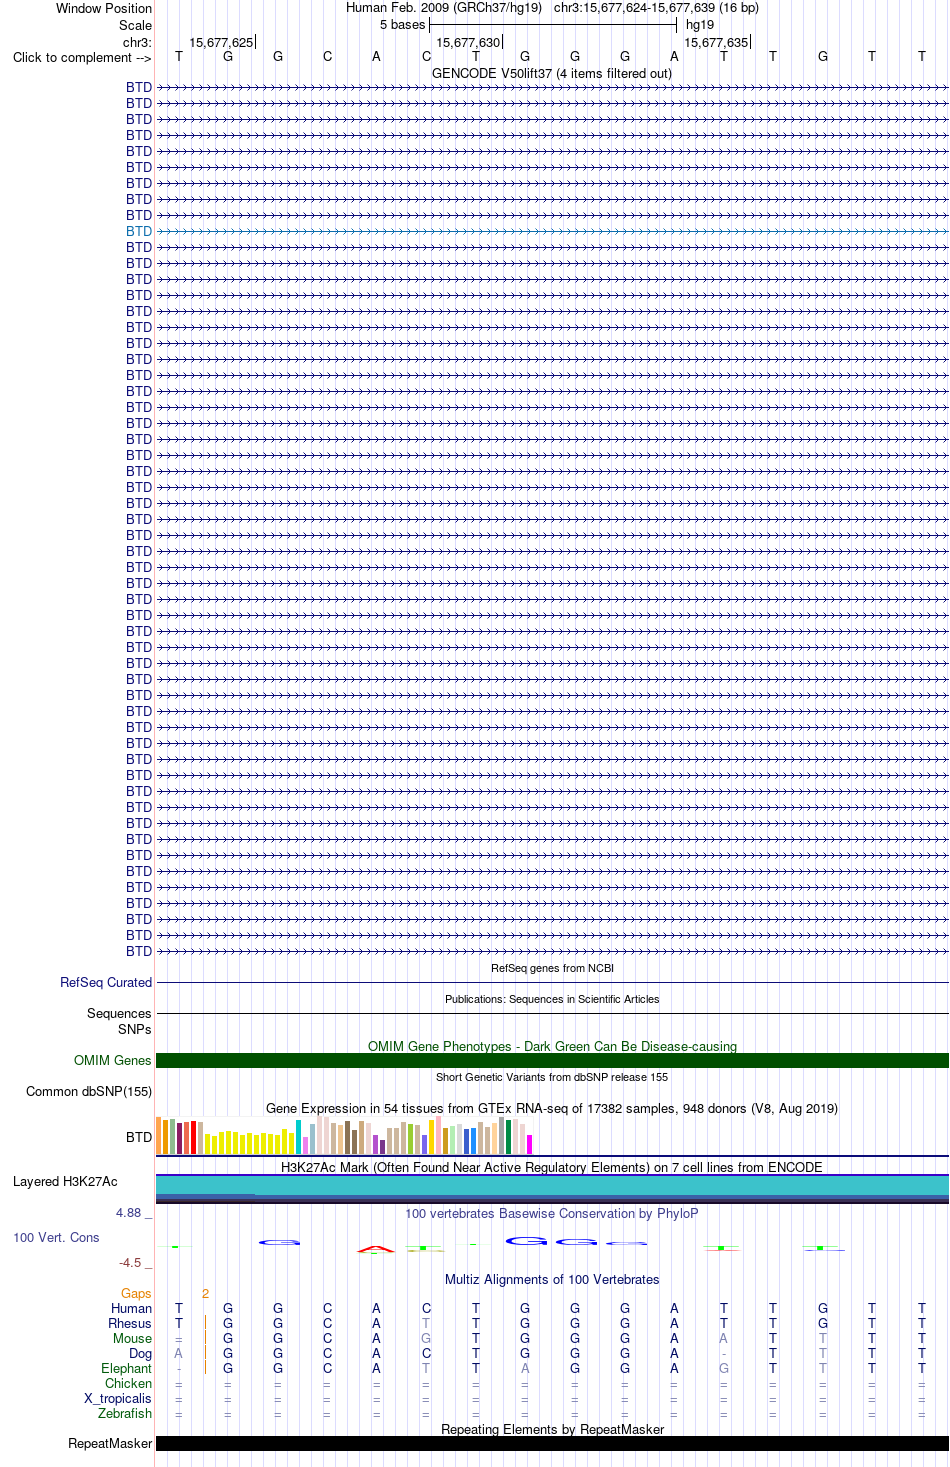Click the Rhesus alignment row label
The width and height of the screenshot is (950, 1467).
pyautogui.click(x=130, y=1323)
